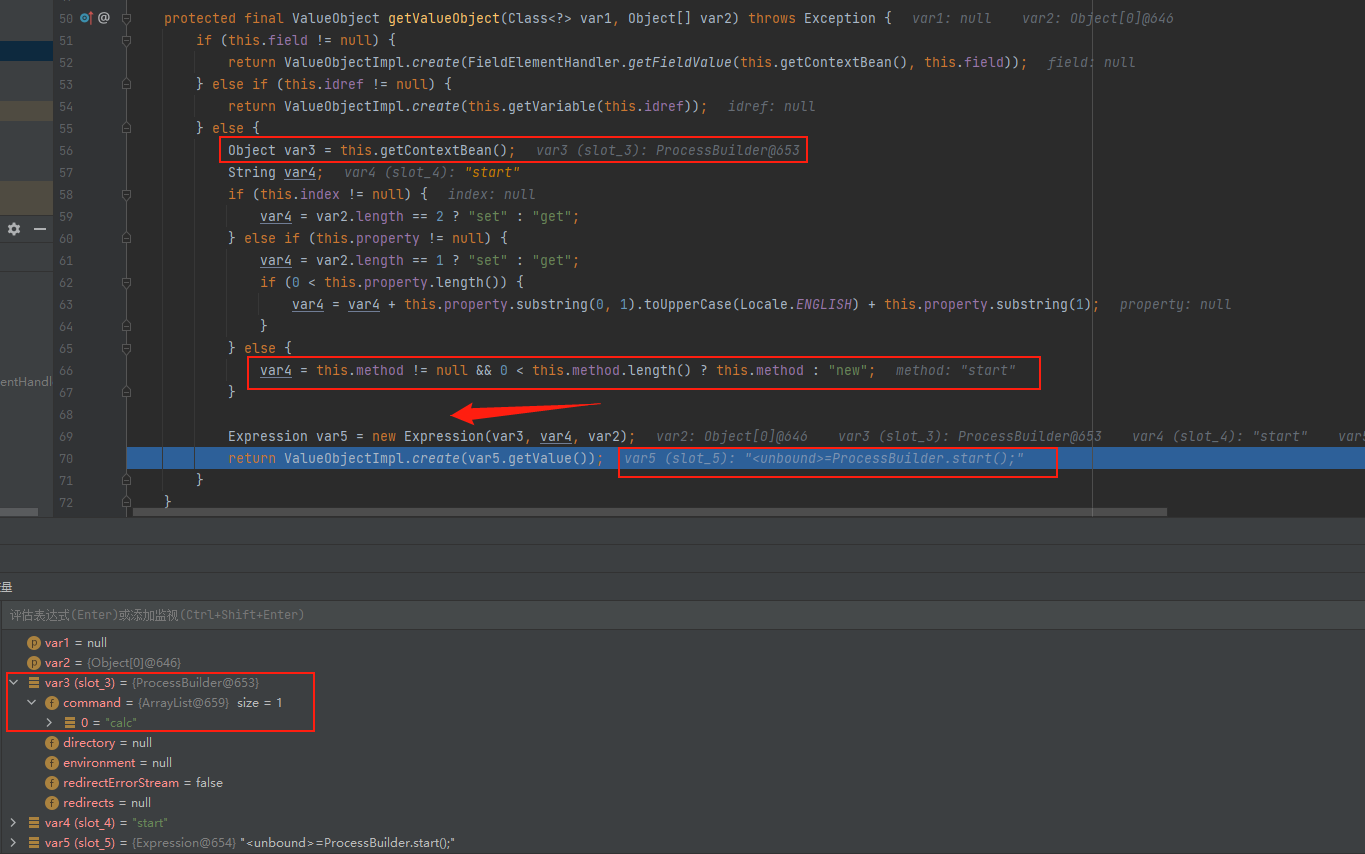Click line number 70 in the gutter

click(x=66, y=458)
